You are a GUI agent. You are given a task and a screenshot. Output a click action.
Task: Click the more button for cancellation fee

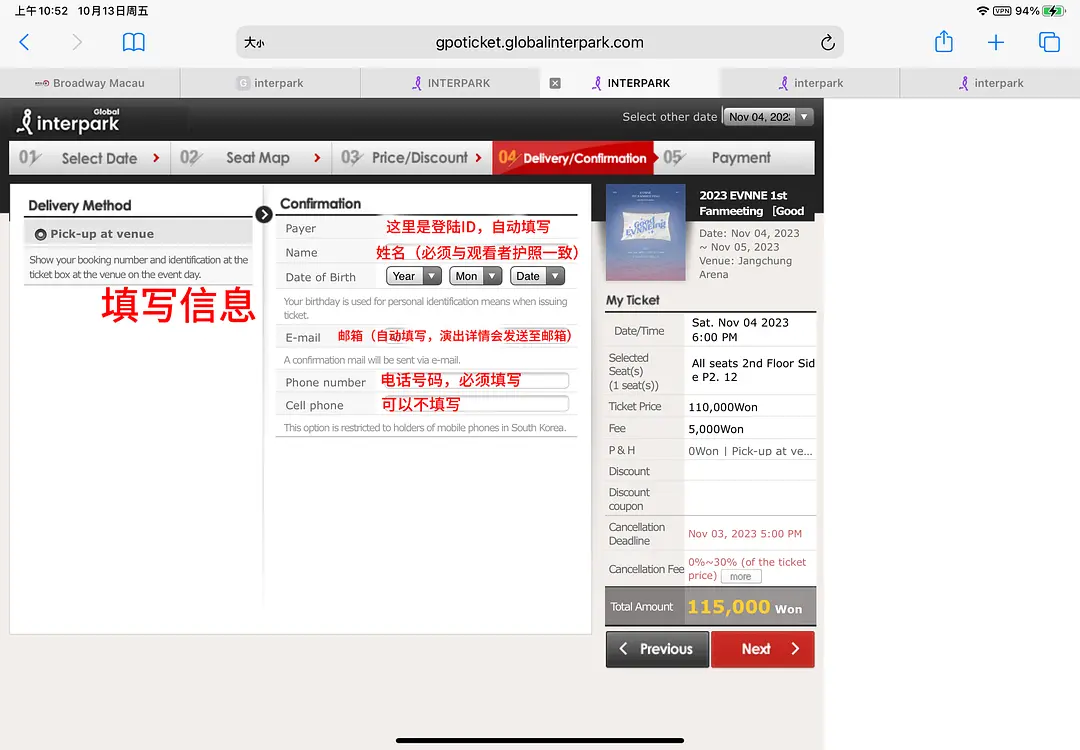click(x=741, y=576)
